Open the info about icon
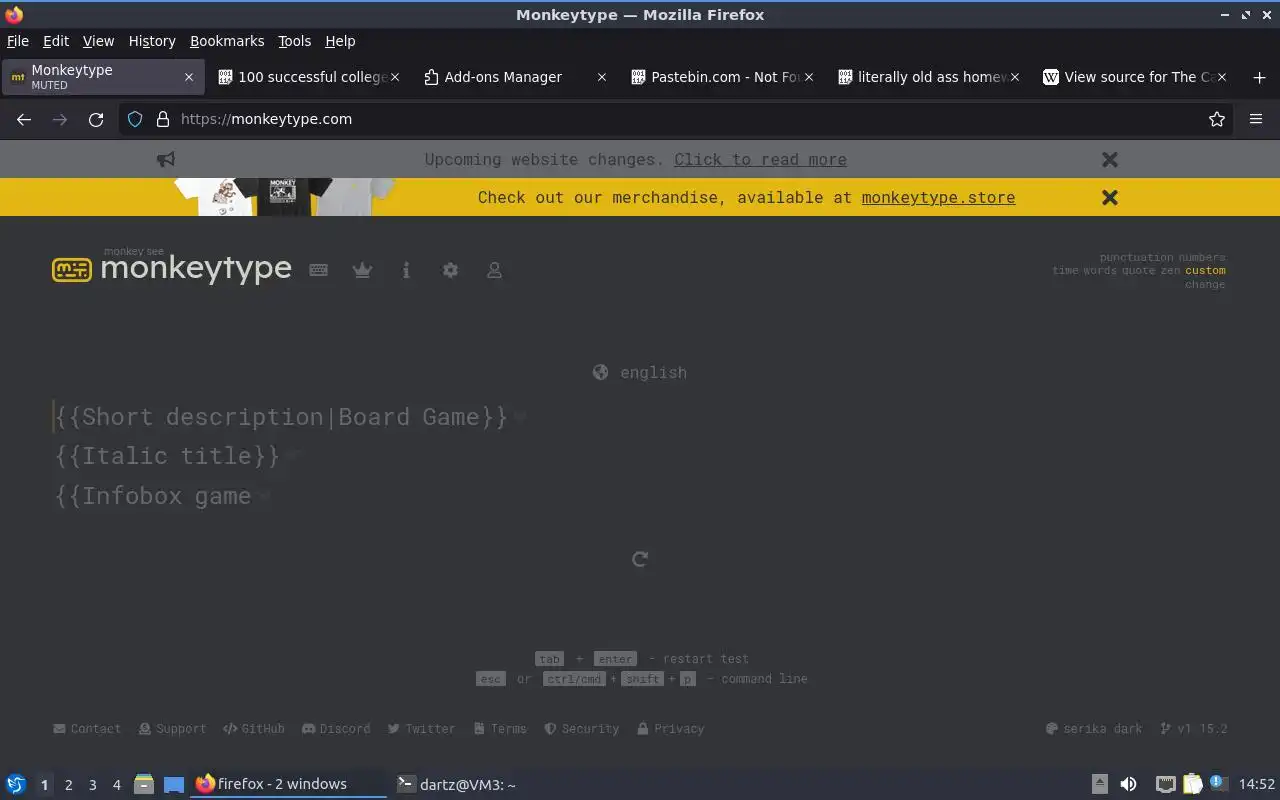This screenshot has width=1280, height=800. pos(406,270)
